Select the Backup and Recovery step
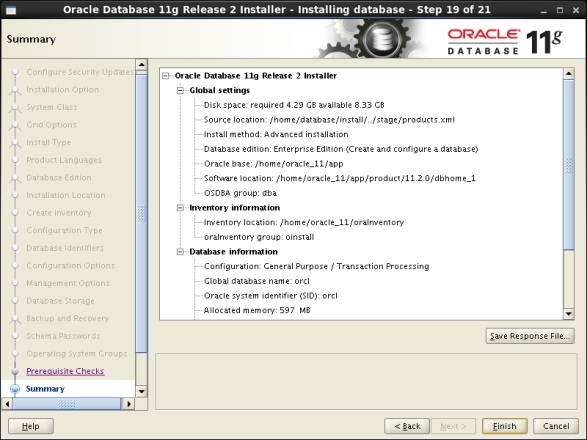587x440 pixels. point(67,318)
